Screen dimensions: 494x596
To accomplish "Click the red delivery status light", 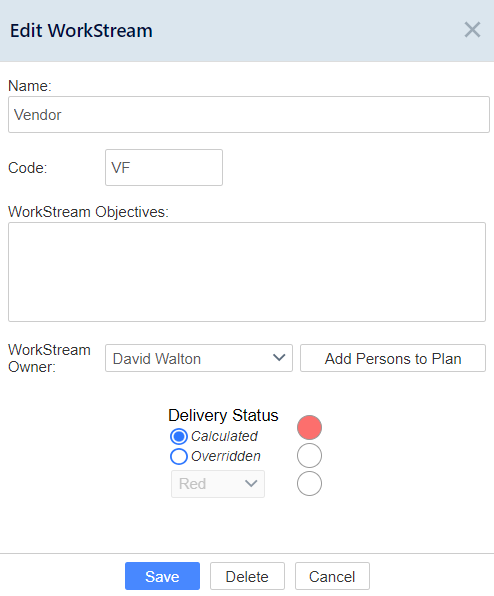I will 309,427.
